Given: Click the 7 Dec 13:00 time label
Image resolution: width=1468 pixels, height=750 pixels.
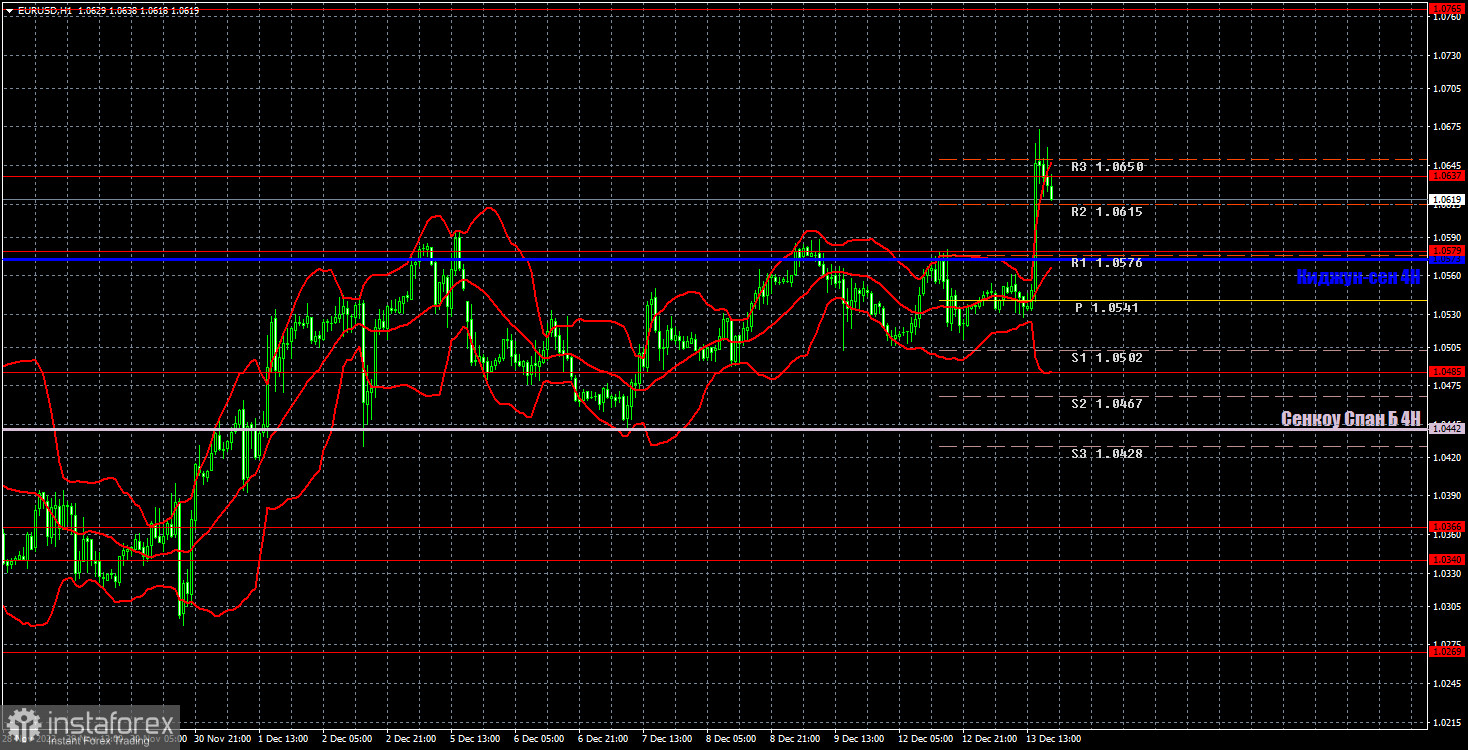Looking at the screenshot, I should [x=668, y=740].
